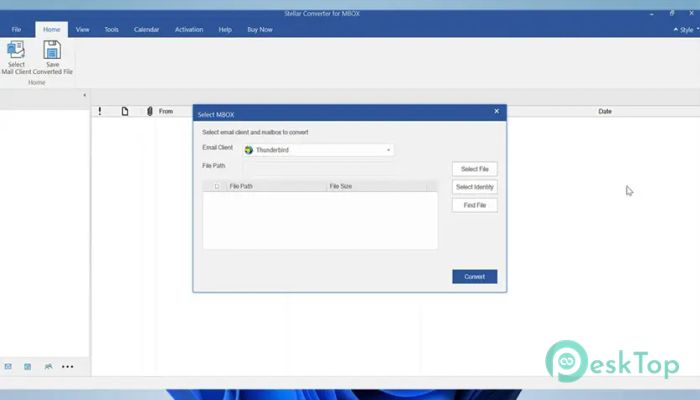The width and height of the screenshot is (700, 400).
Task: Sort by the From column header
Action: click(x=166, y=111)
